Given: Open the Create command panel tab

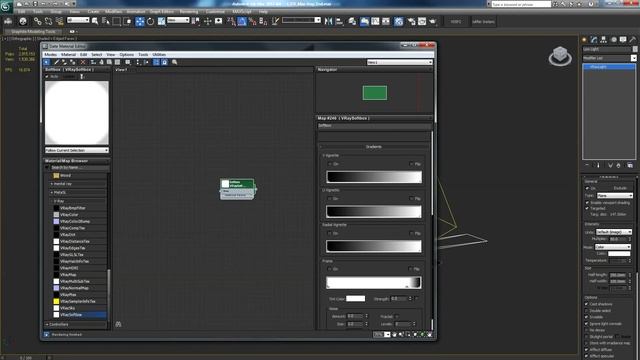Looking at the screenshot, I should (584, 40).
